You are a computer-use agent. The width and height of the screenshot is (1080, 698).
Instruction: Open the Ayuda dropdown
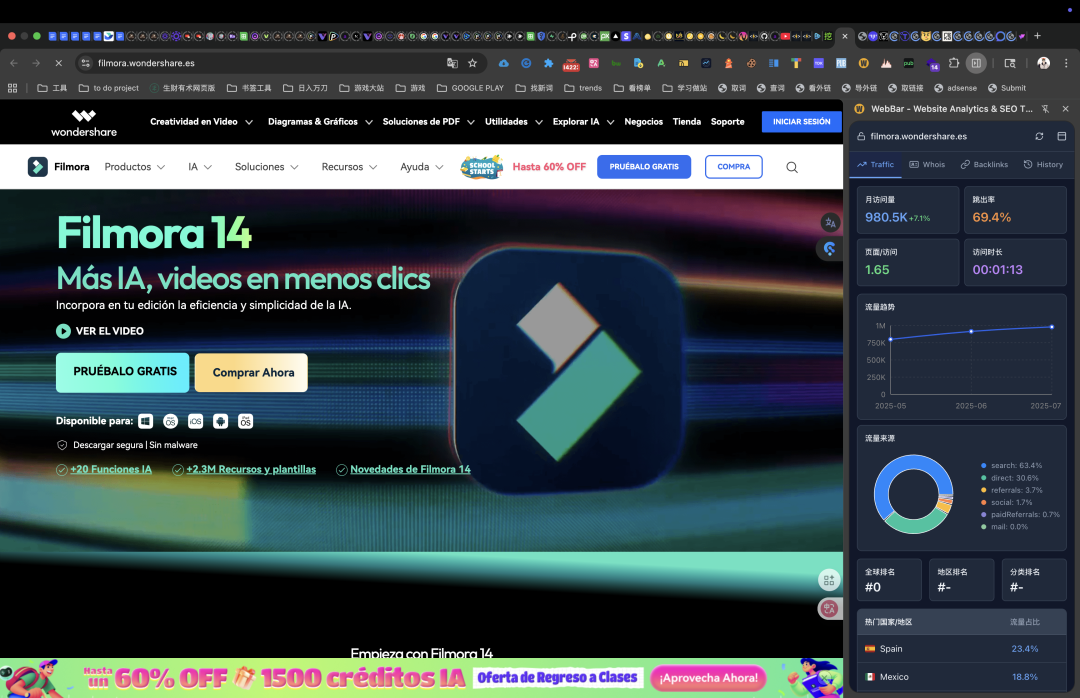[x=422, y=167]
